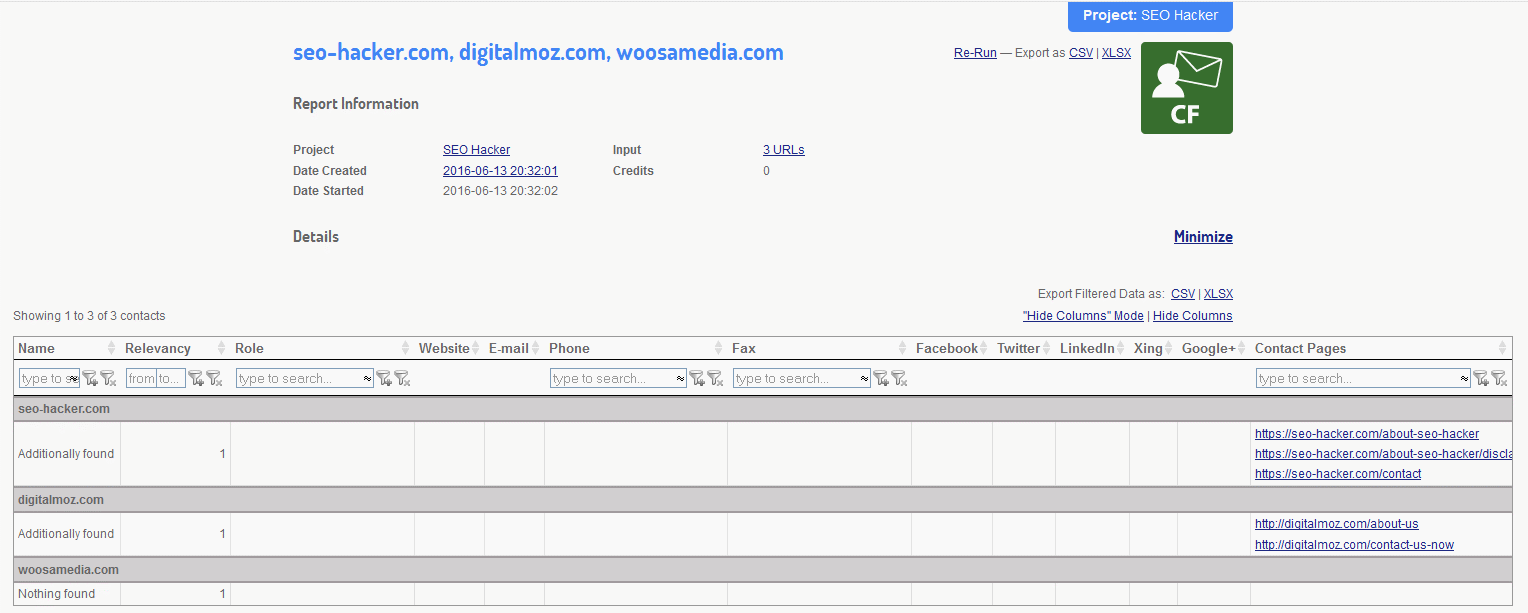
Task: Clear the Role column filter funnel
Action: pos(402,378)
